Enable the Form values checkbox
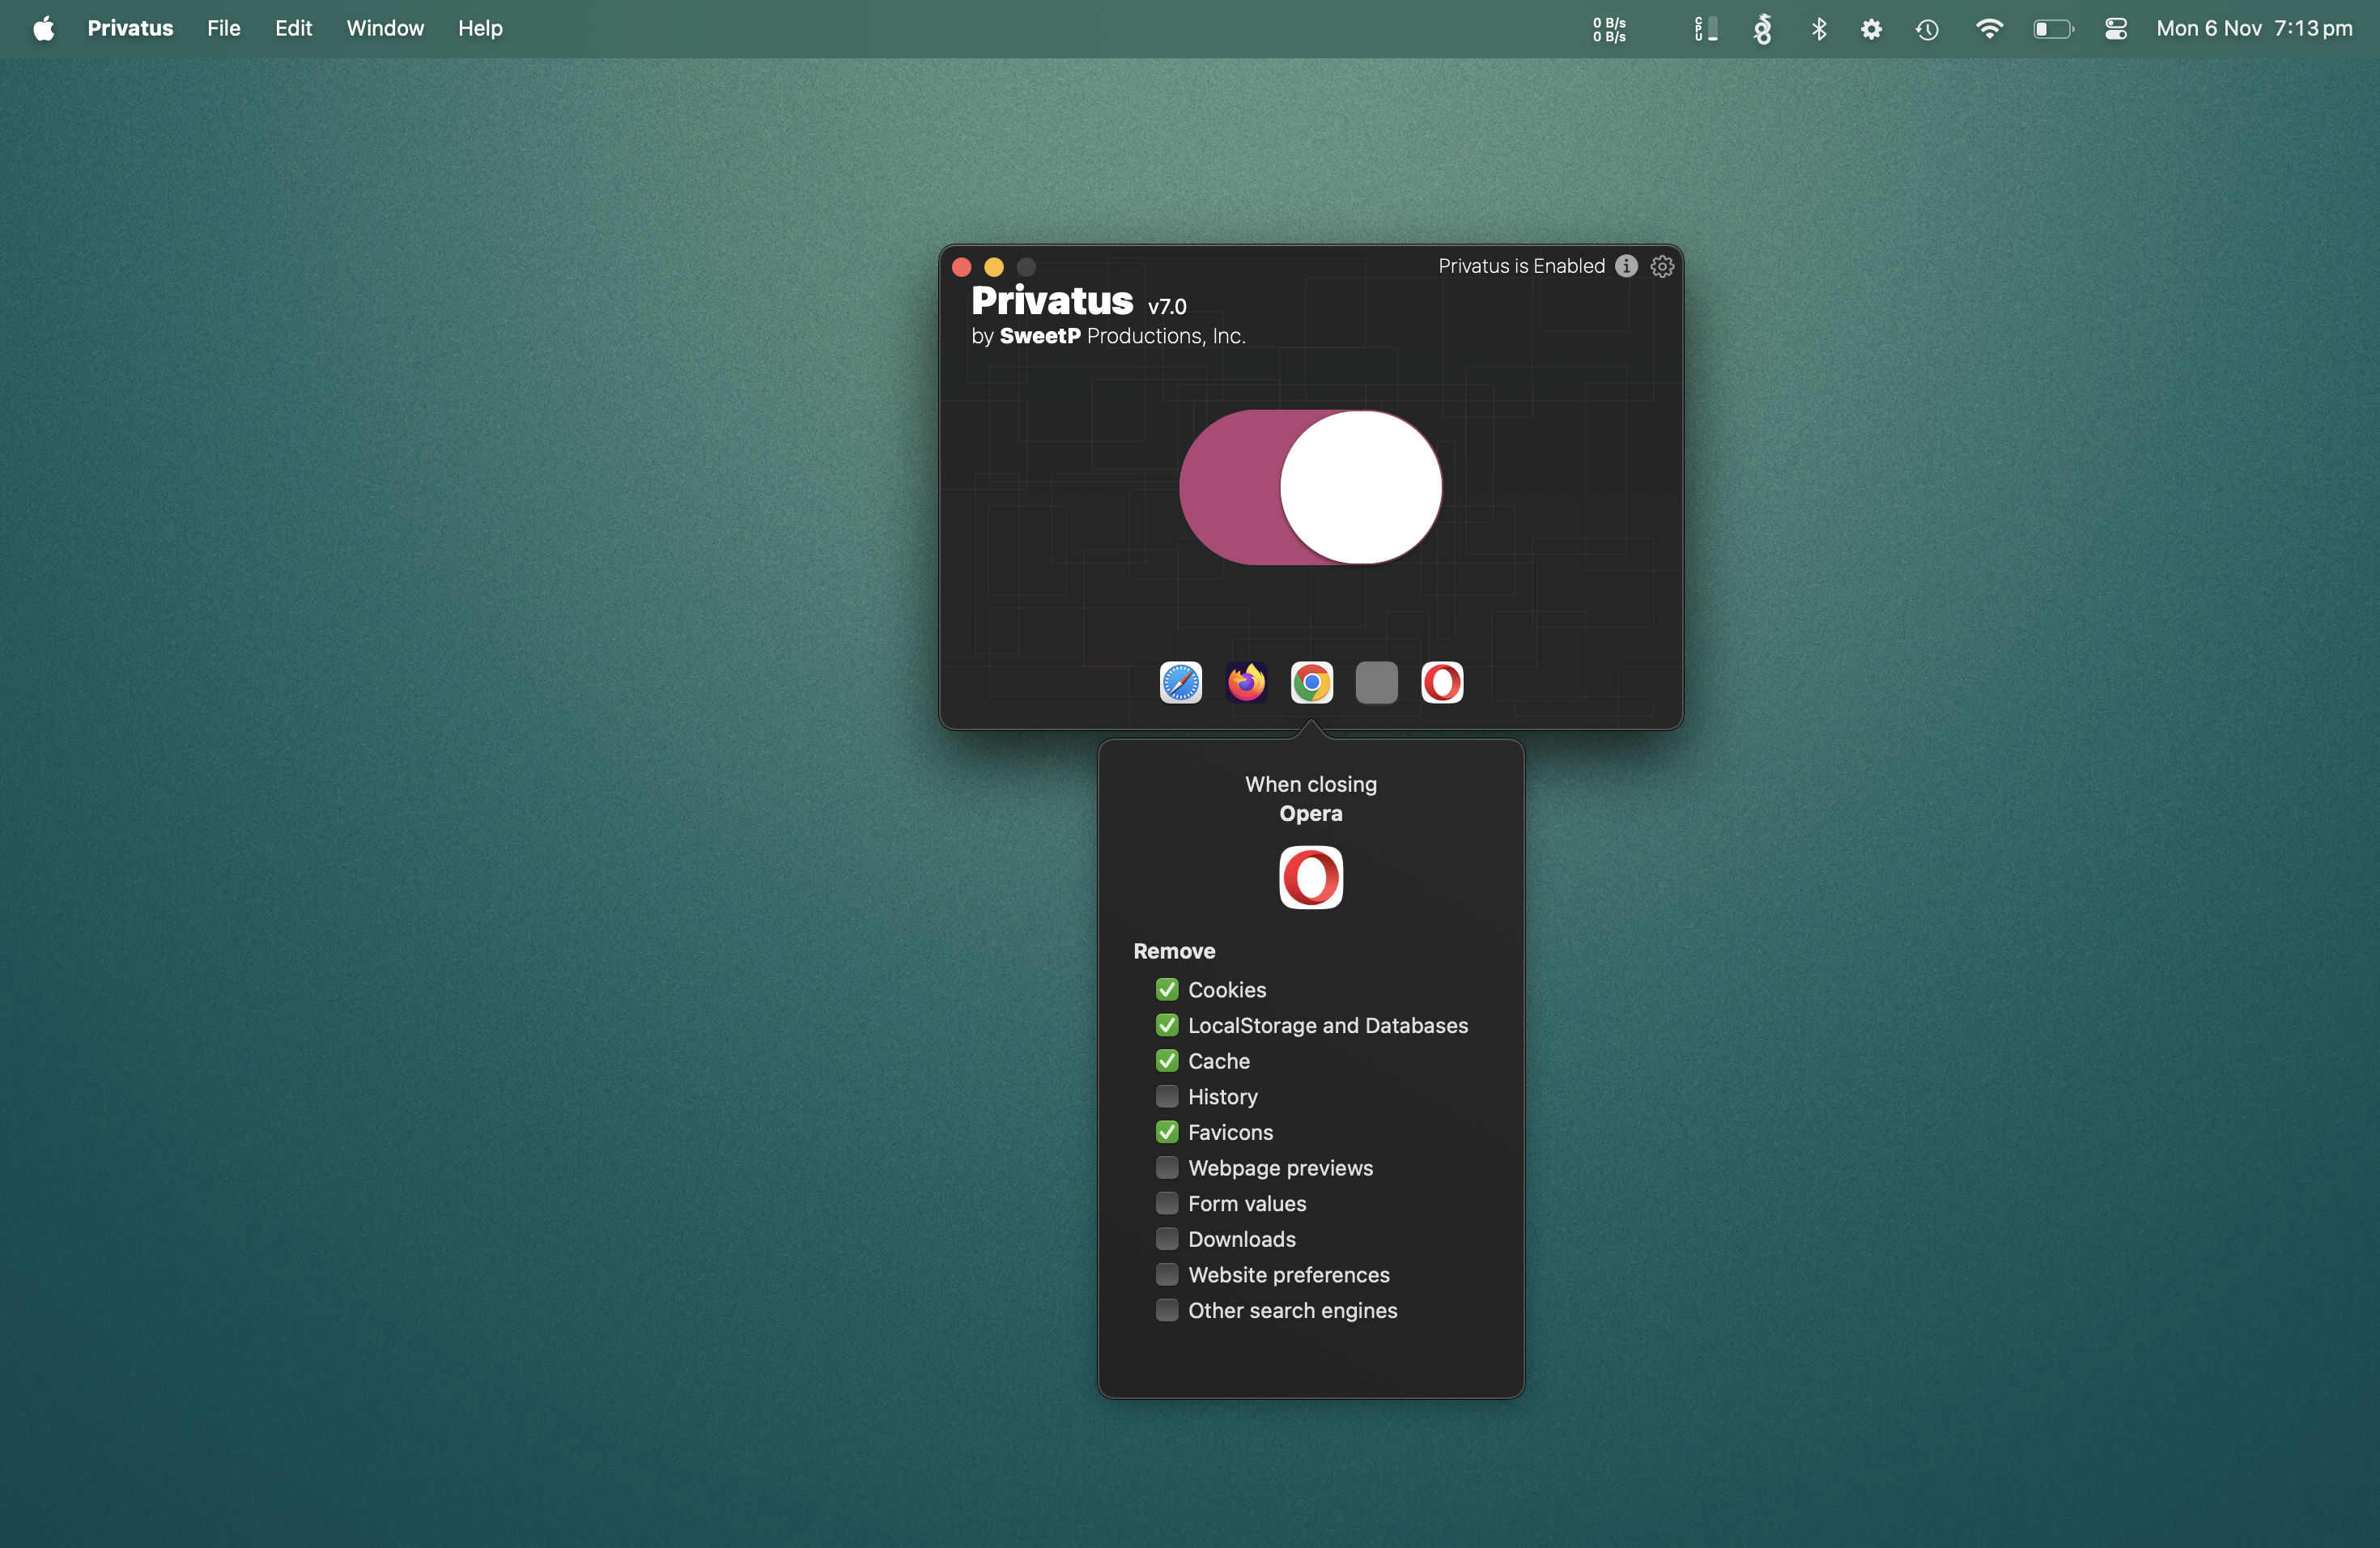Image resolution: width=2380 pixels, height=1548 pixels. tap(1167, 1203)
